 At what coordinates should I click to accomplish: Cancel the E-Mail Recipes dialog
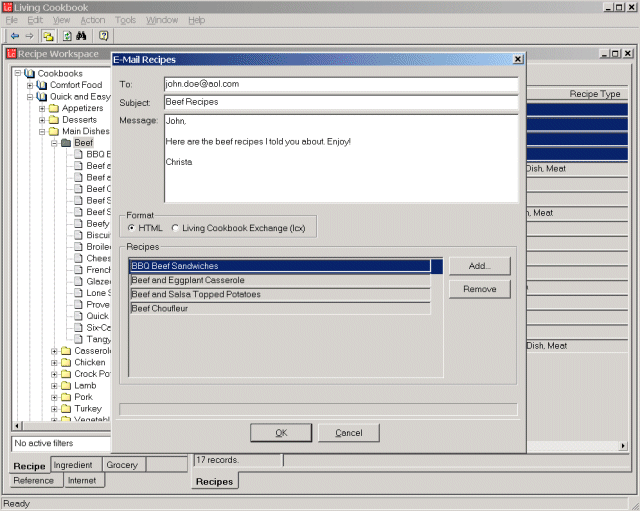(x=349, y=433)
